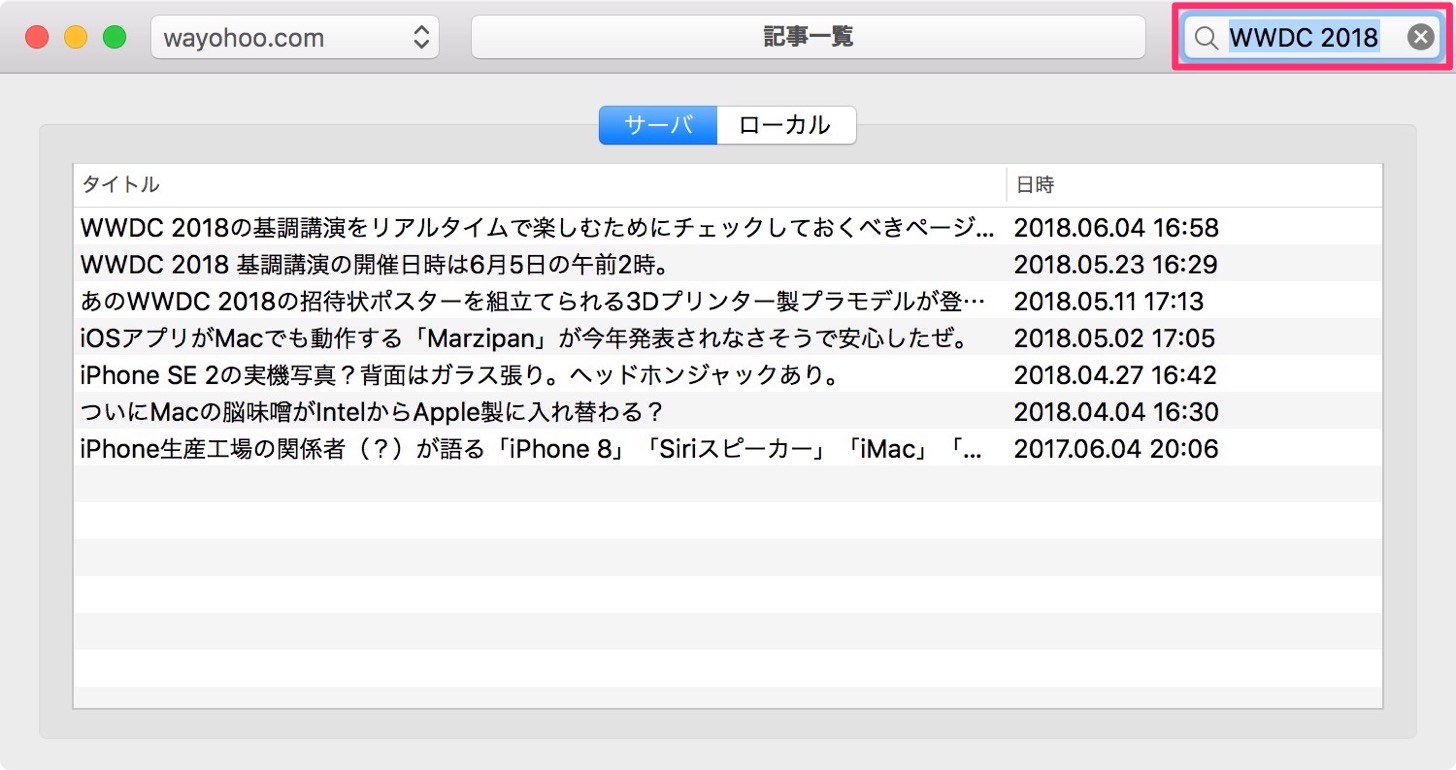Select the Macの脳味噌がIntelからApple製 article

pos(728,412)
